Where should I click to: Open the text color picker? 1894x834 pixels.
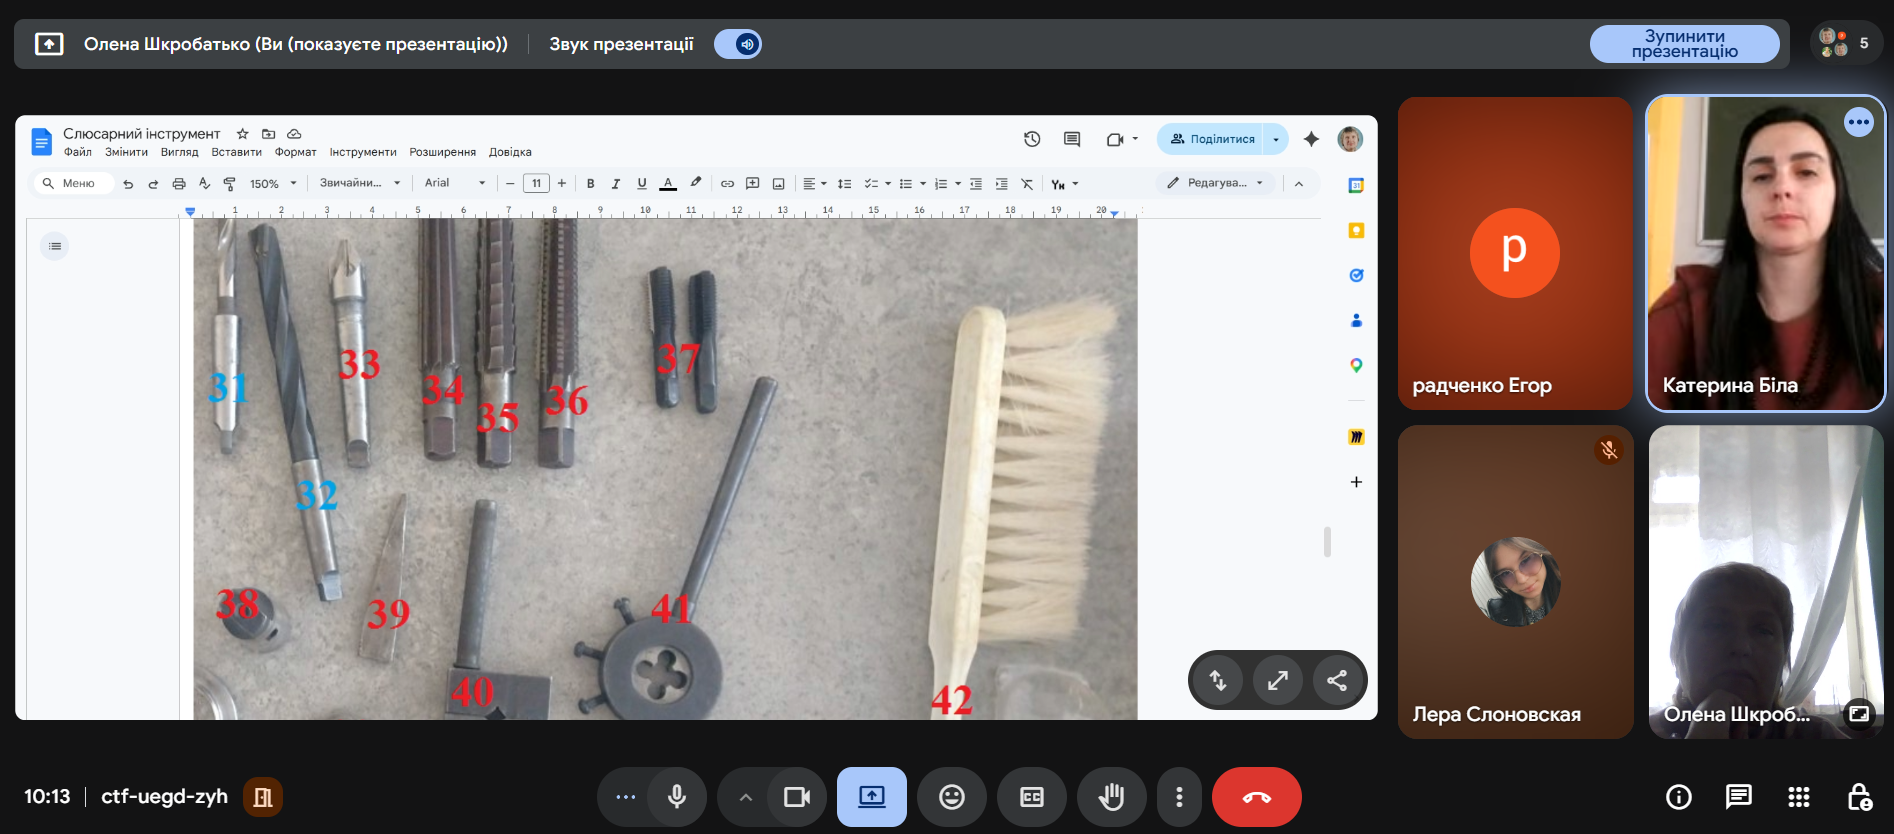(668, 183)
